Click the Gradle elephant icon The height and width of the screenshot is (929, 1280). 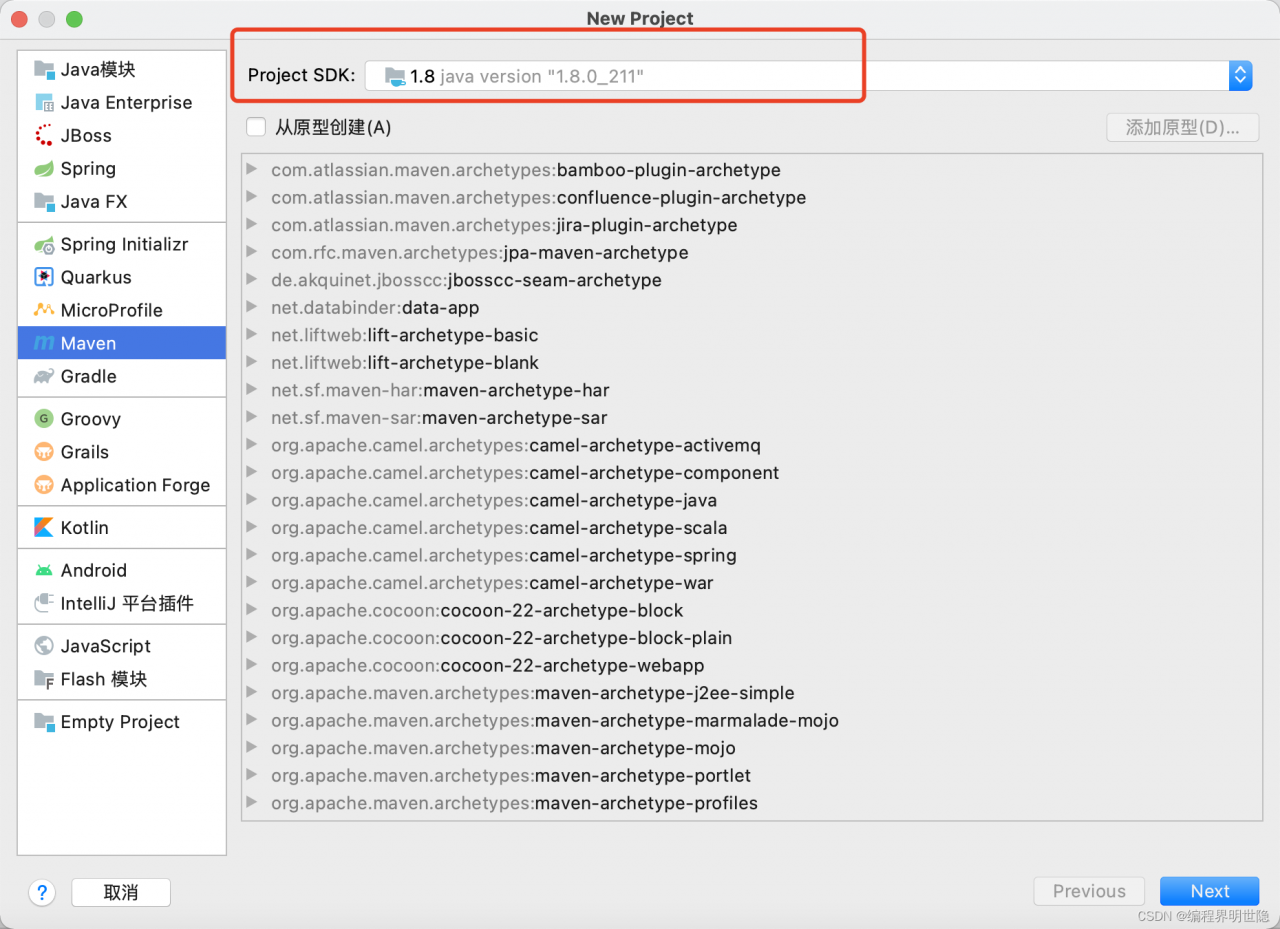pyautogui.click(x=44, y=376)
